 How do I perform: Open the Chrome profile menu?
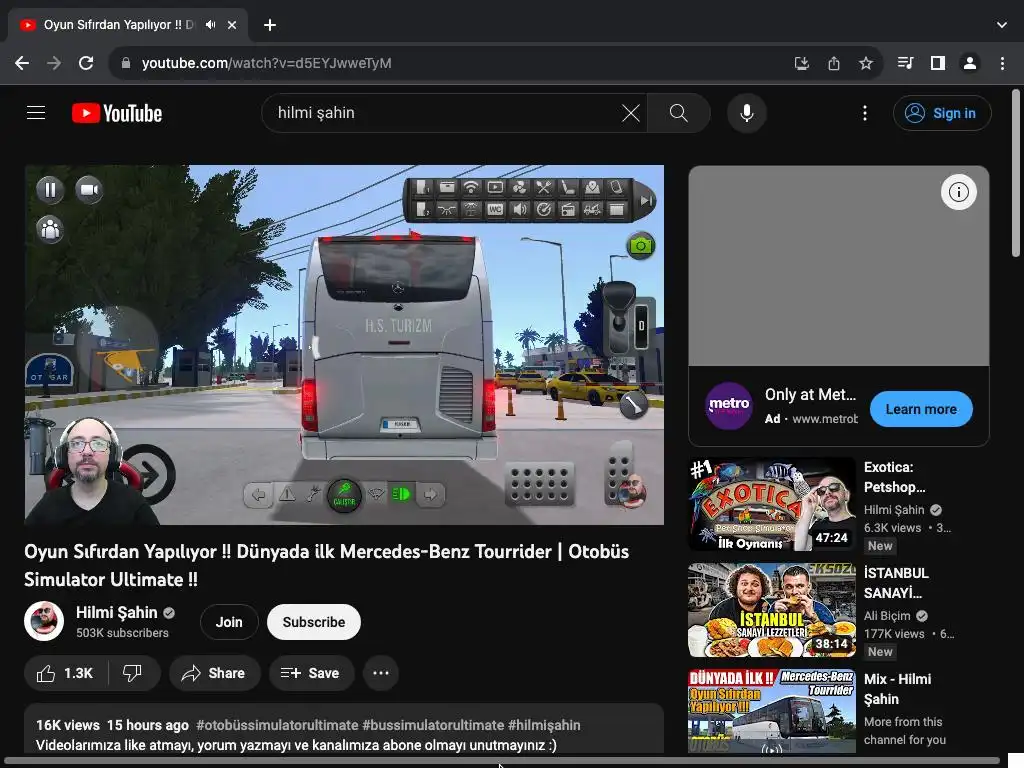(x=970, y=63)
